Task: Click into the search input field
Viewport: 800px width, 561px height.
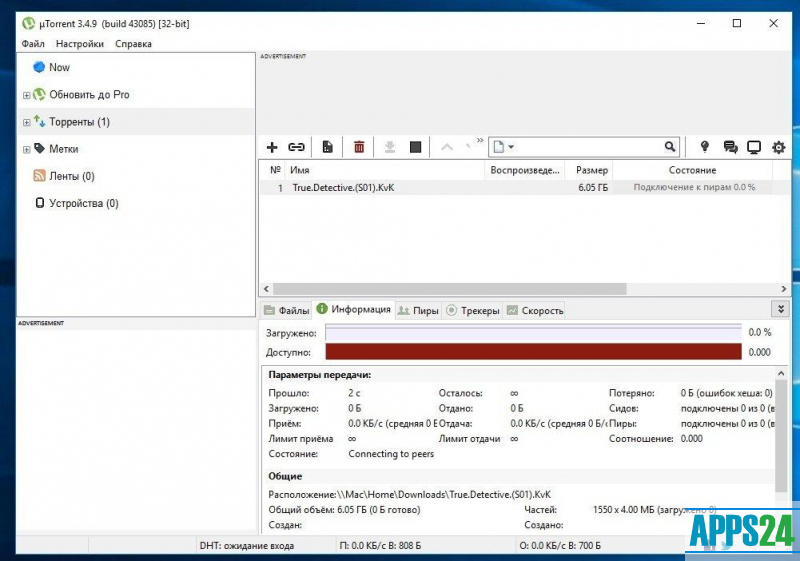Action: pyautogui.click(x=589, y=147)
